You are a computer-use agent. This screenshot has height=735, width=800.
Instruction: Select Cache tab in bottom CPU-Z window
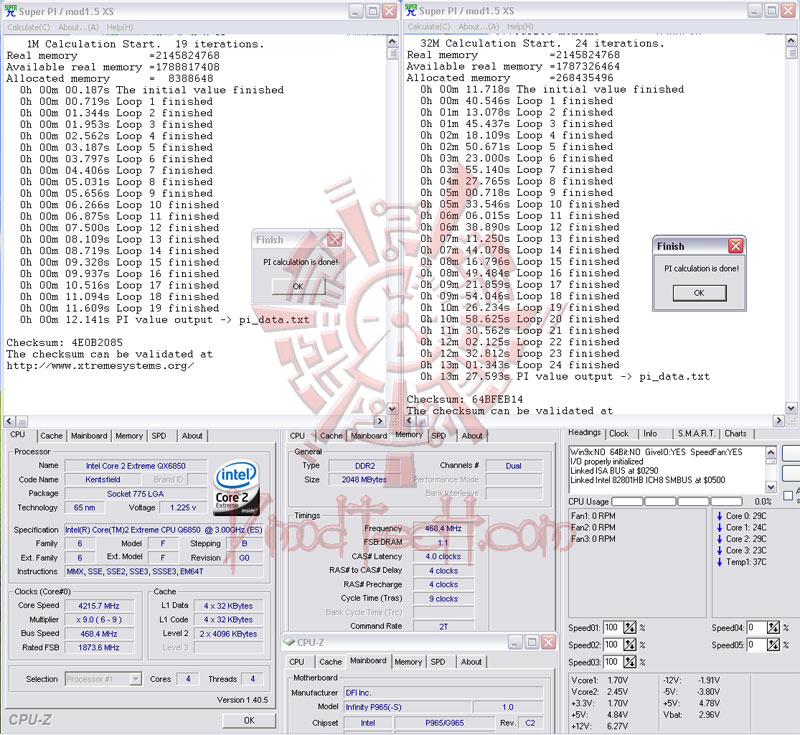point(331,662)
